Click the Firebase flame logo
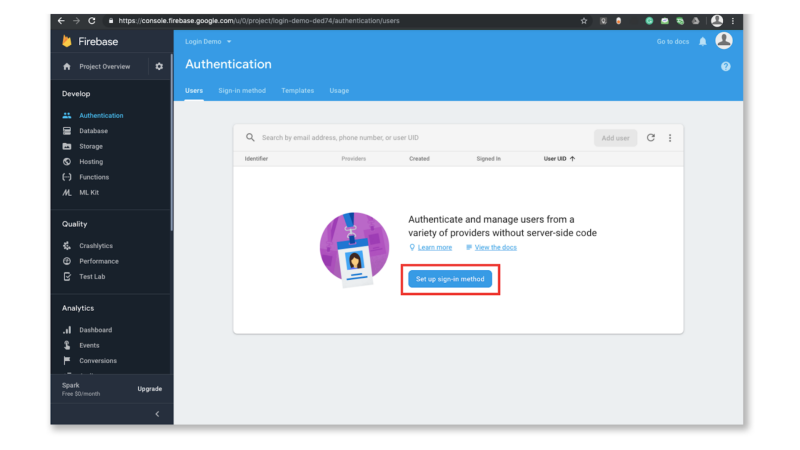This screenshot has width=800, height=450. pyautogui.click(x=67, y=41)
